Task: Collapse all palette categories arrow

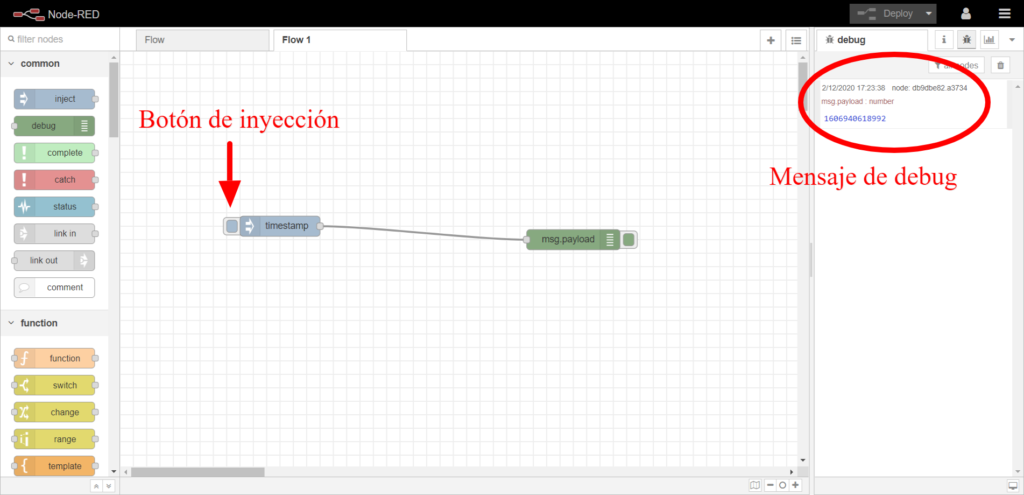Action: click(x=96, y=486)
